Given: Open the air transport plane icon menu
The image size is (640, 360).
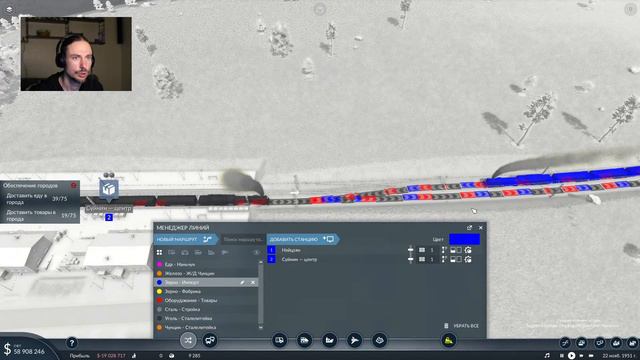Looking at the screenshot, I should [x=354, y=340].
